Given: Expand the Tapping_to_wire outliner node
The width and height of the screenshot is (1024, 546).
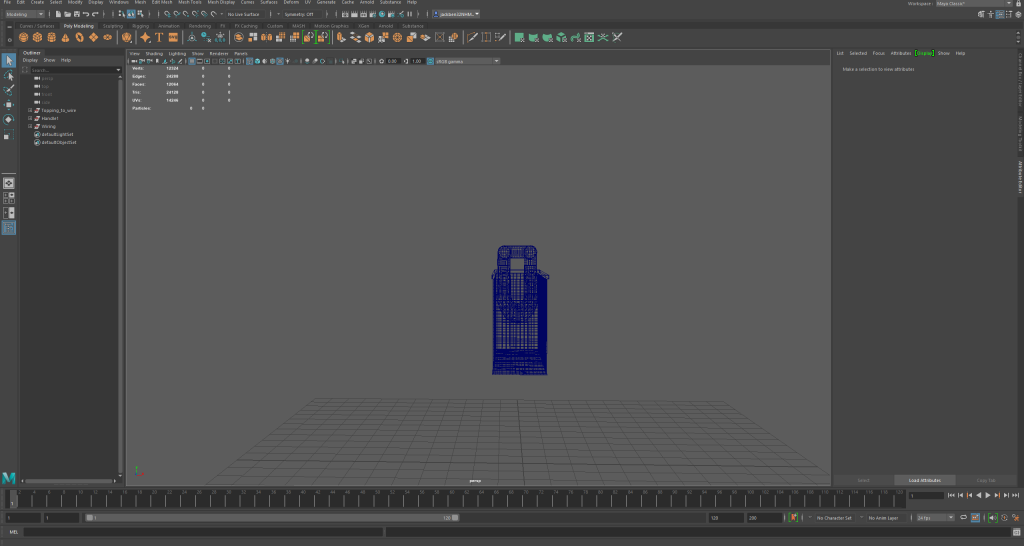Looking at the screenshot, I should (x=30, y=110).
